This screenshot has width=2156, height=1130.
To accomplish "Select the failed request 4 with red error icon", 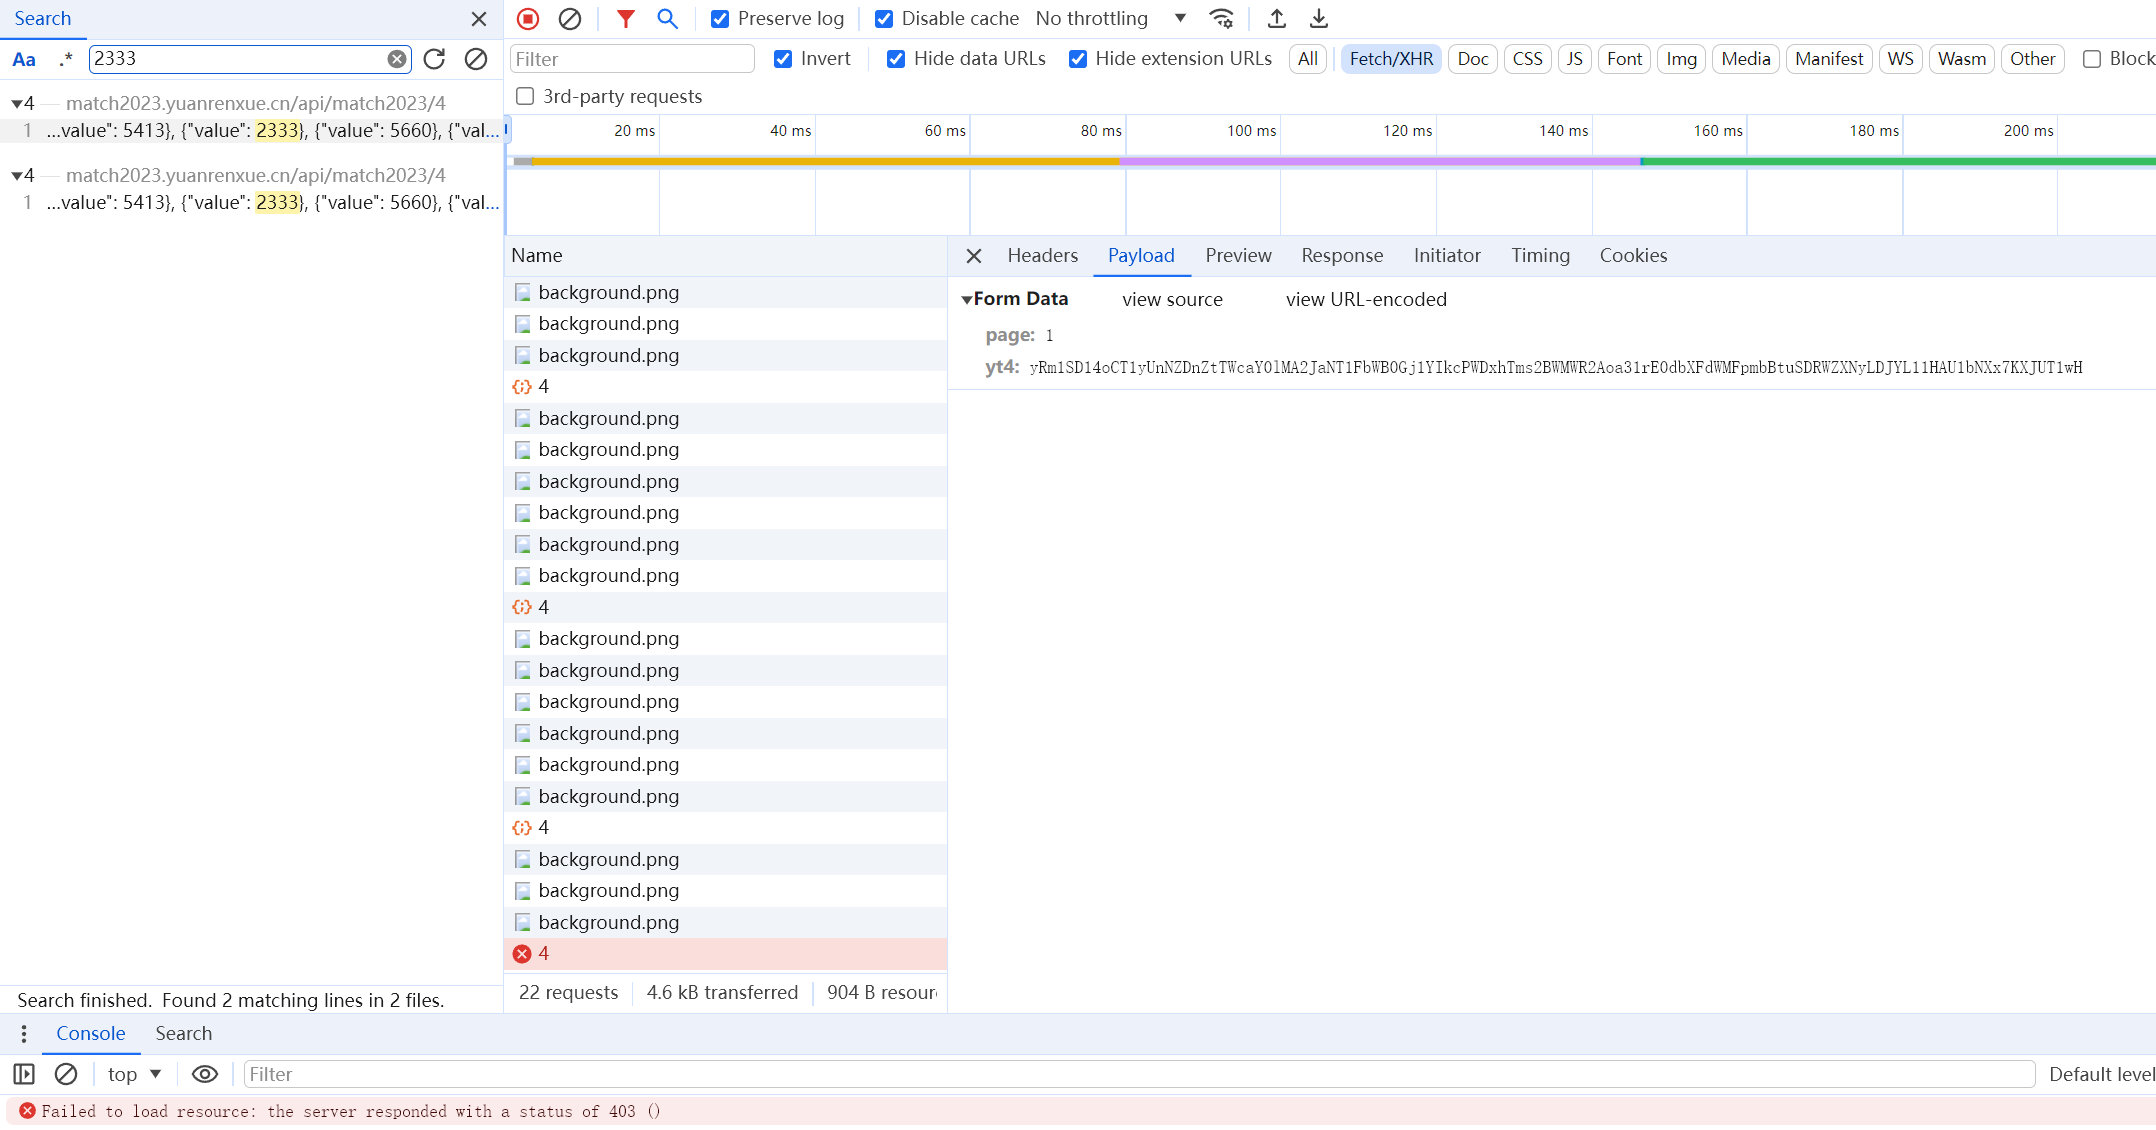I will pyautogui.click(x=726, y=954).
